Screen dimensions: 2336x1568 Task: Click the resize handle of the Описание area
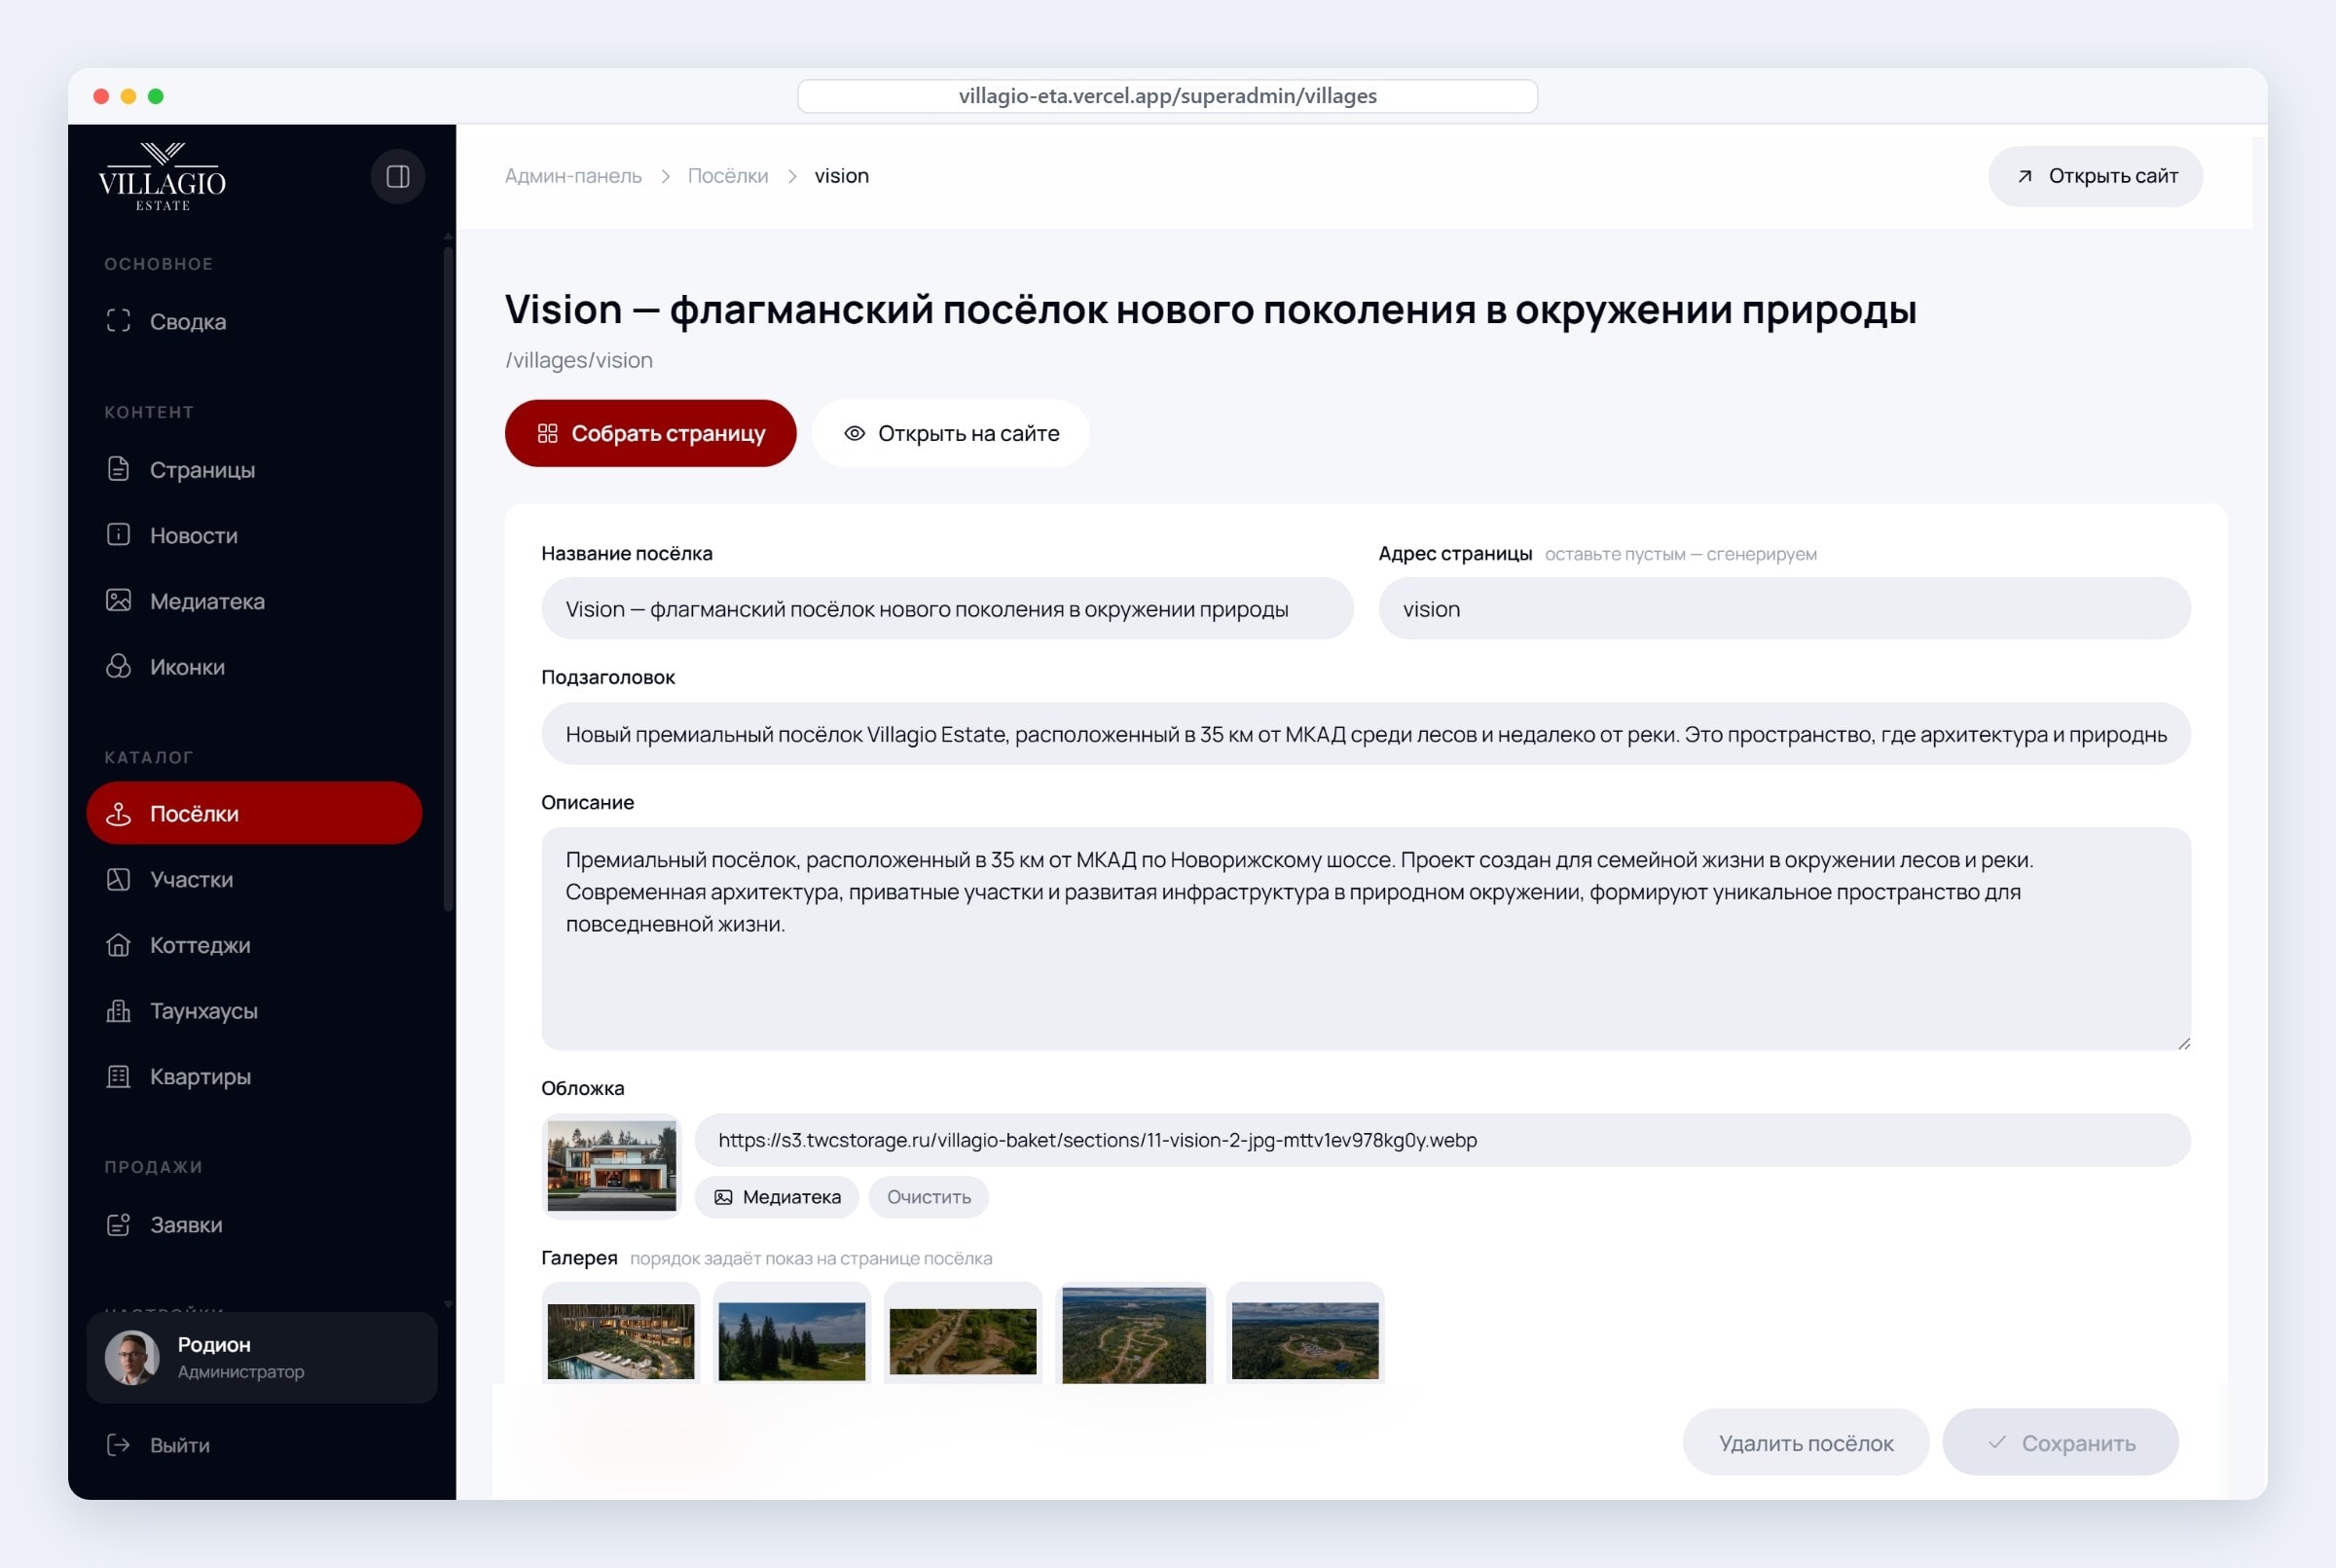[x=2183, y=1043]
